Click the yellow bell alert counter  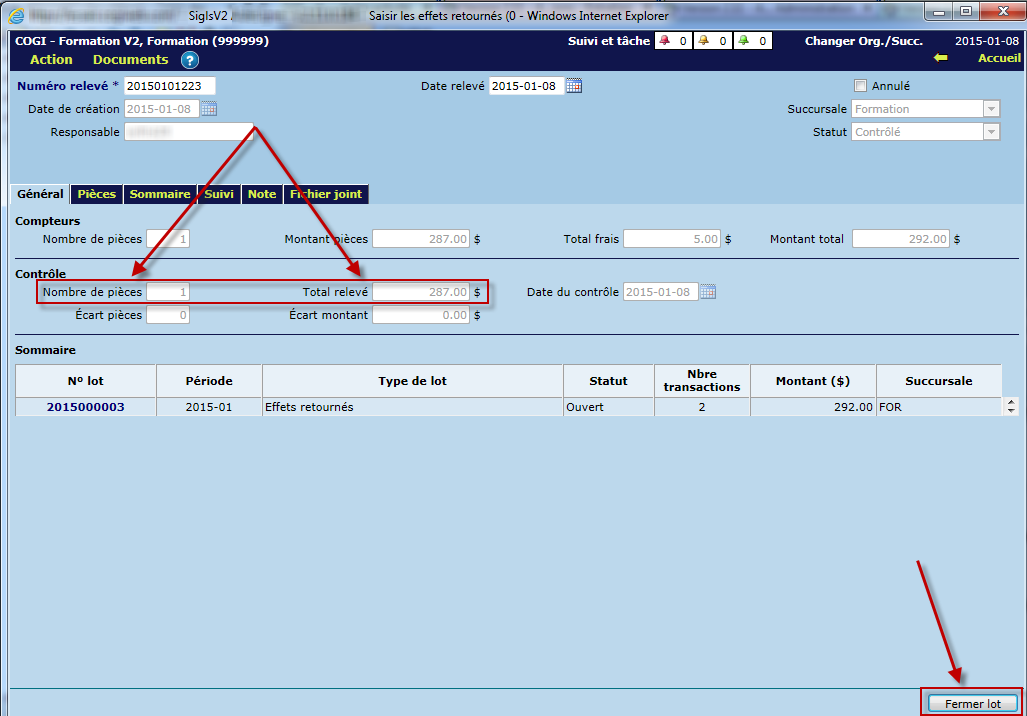point(704,41)
